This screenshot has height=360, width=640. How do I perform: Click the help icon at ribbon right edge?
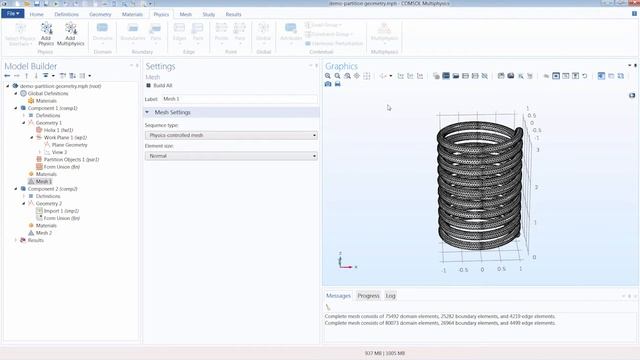tap(634, 13)
